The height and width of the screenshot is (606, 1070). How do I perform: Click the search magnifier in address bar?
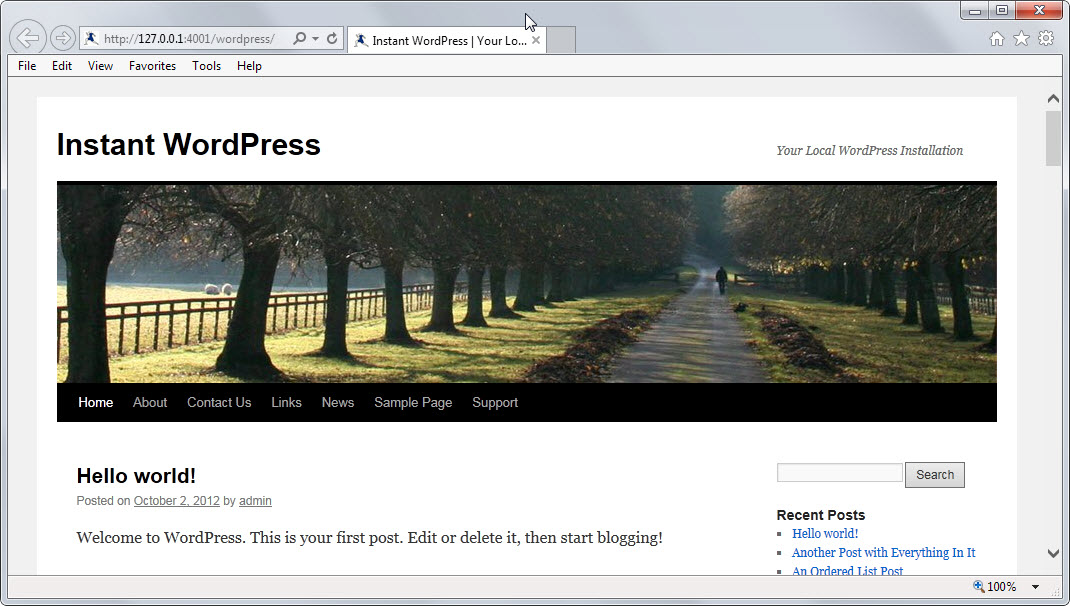299,39
